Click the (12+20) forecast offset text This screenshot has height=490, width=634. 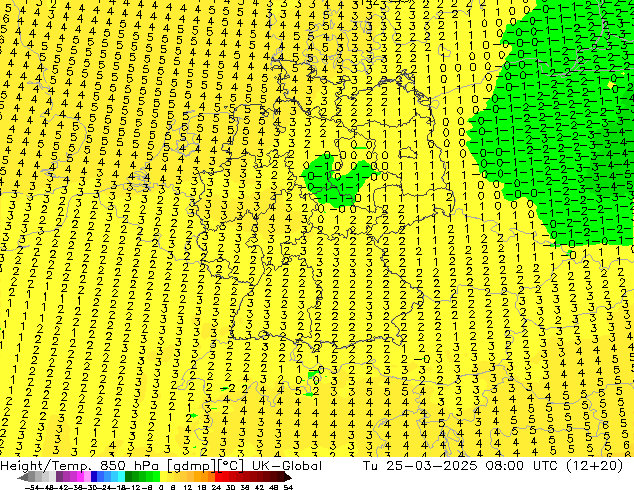pyautogui.click(x=593, y=466)
